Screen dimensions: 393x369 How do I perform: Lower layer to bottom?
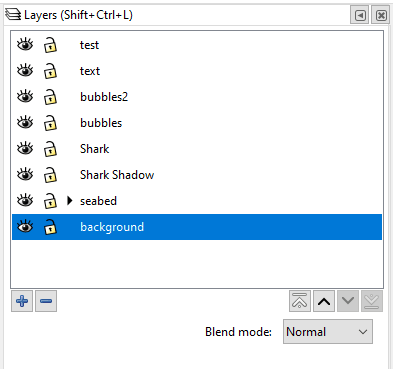372,301
